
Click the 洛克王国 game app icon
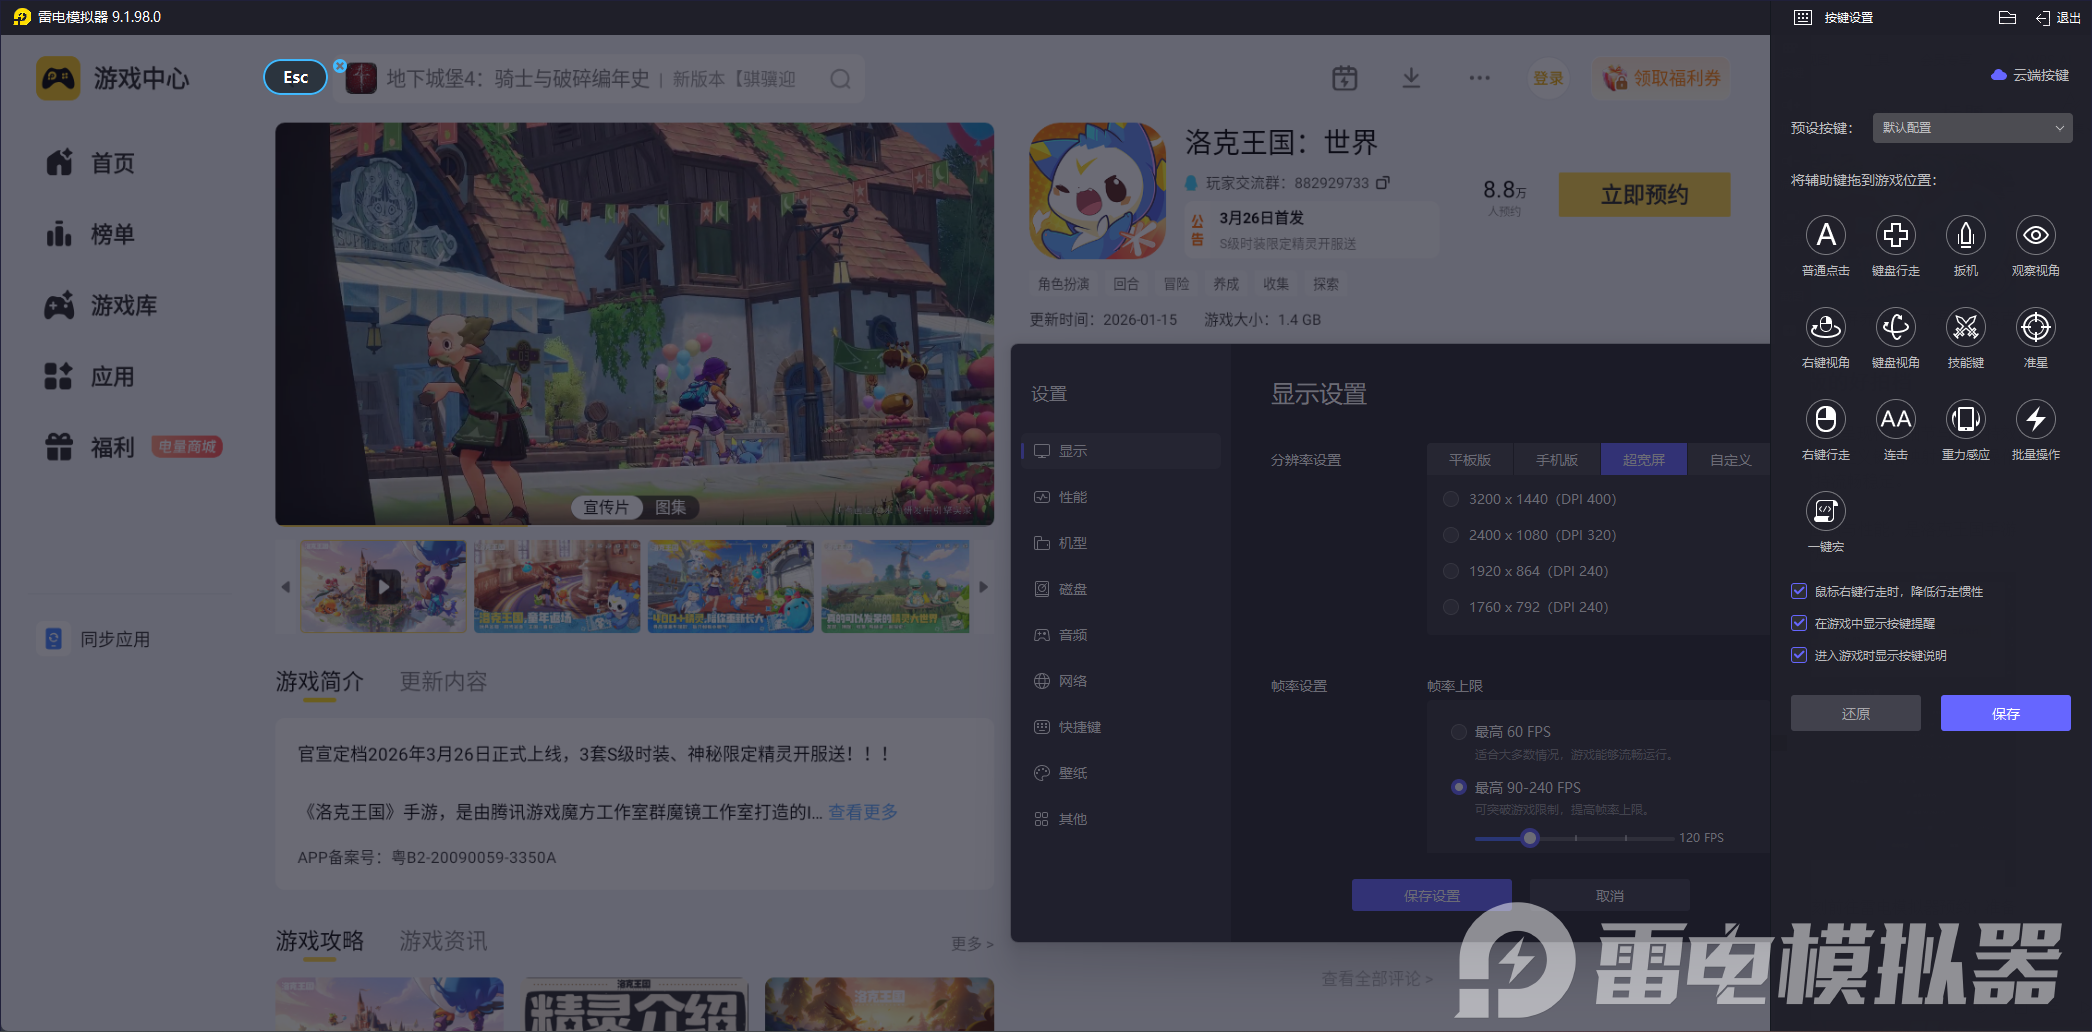(x=1097, y=191)
